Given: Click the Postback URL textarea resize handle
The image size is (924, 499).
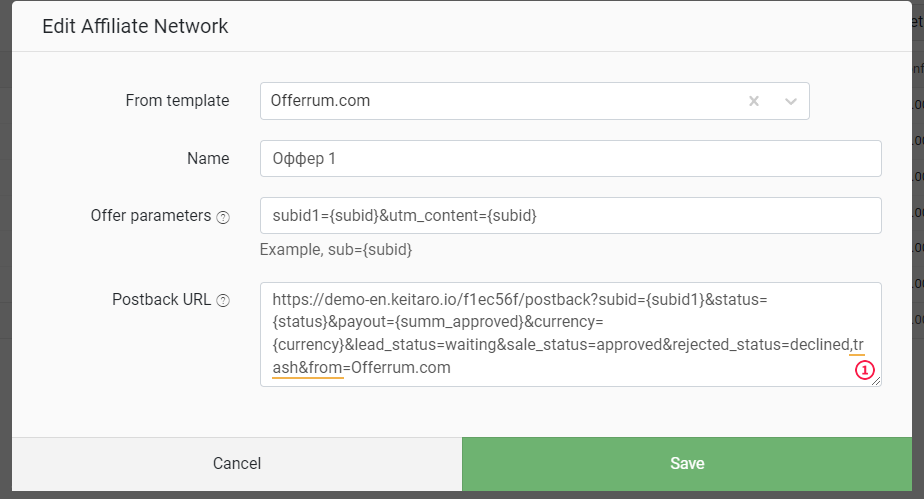Looking at the screenshot, I should point(876,382).
